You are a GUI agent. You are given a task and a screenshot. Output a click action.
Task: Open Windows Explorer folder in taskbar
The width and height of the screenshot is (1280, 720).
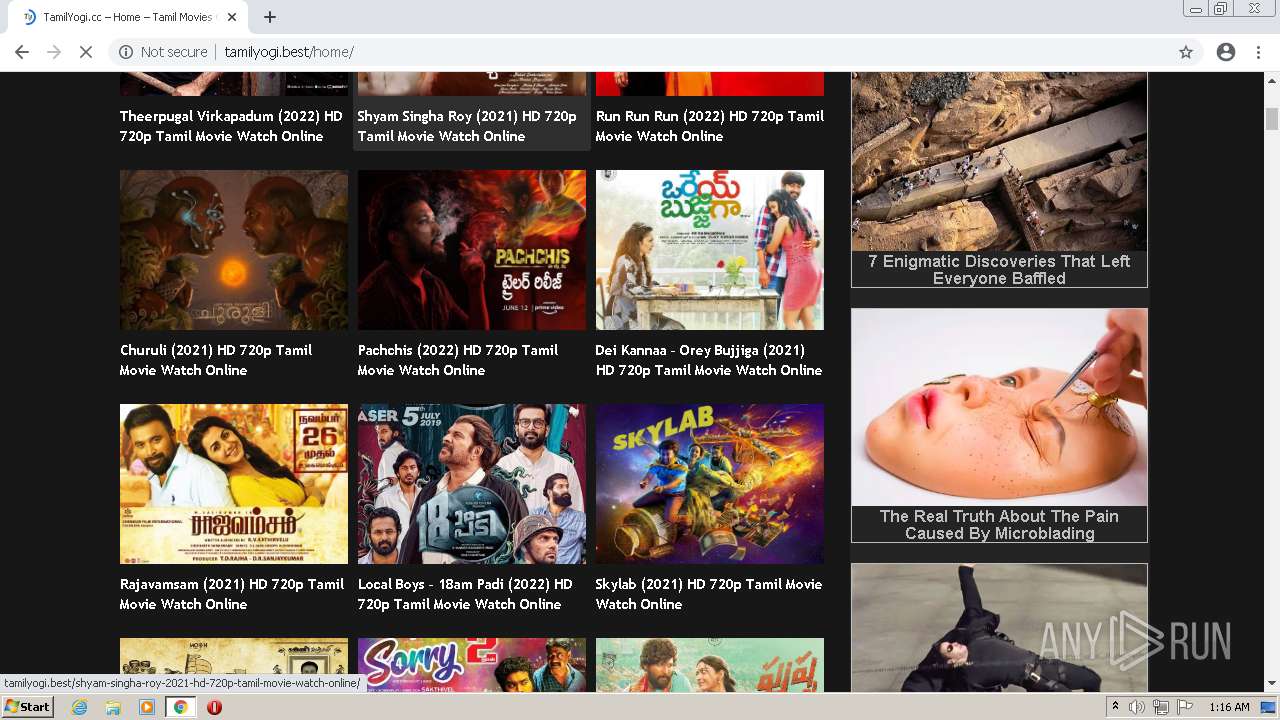pos(113,707)
